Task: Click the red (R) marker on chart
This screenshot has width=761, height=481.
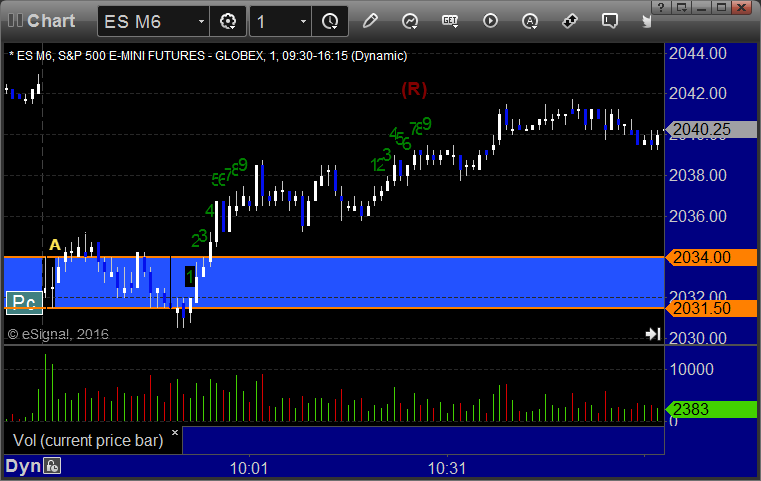Action: 414,89
